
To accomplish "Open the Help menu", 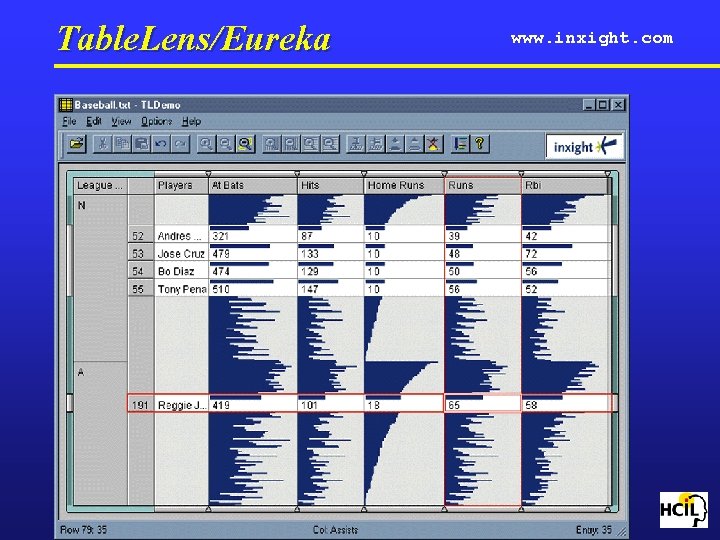I will click(x=191, y=122).
